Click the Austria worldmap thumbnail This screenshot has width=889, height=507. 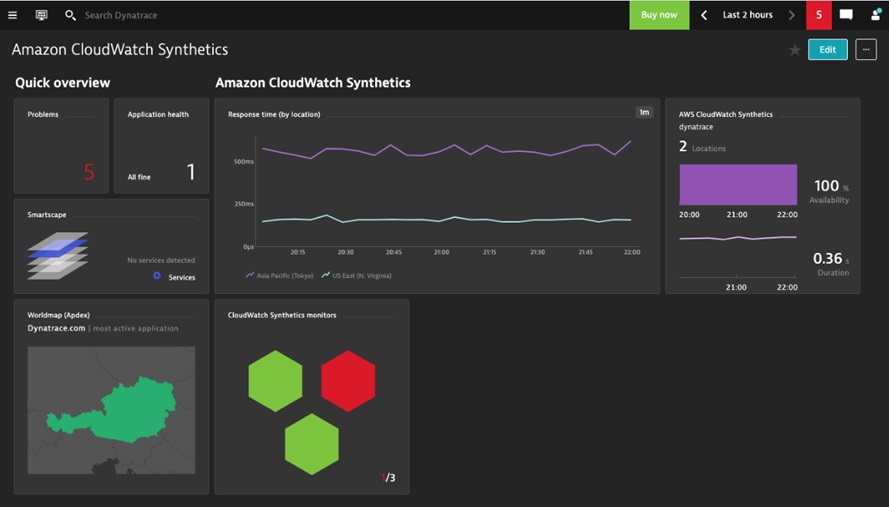click(111, 410)
